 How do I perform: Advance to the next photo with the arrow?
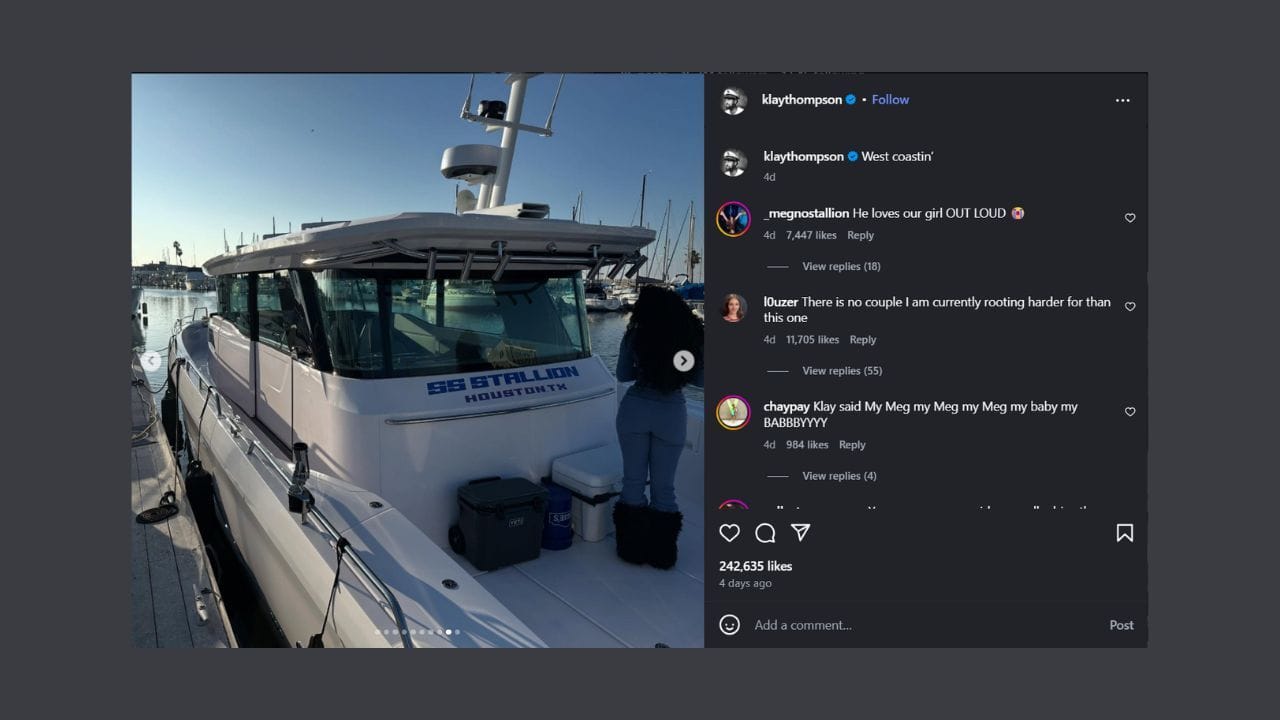[x=683, y=360]
